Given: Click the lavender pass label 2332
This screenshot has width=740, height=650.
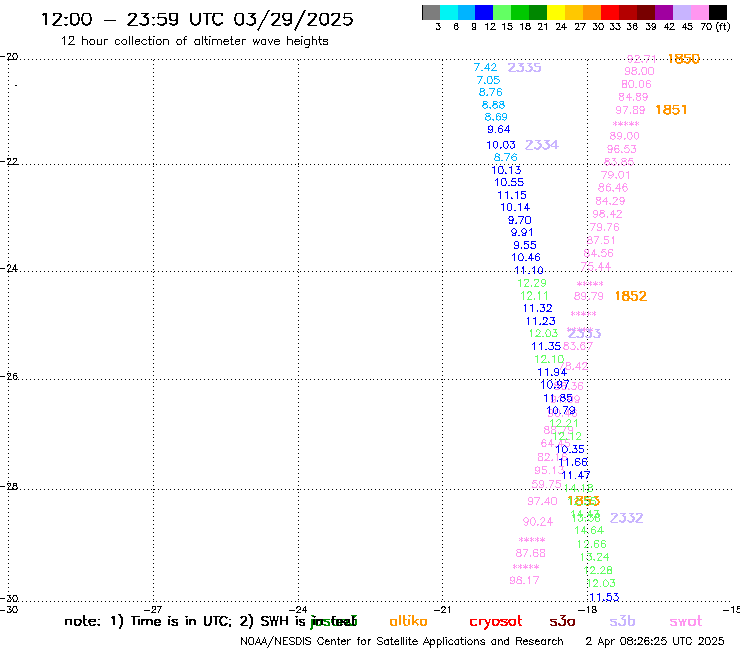Looking at the screenshot, I should 626,518.
